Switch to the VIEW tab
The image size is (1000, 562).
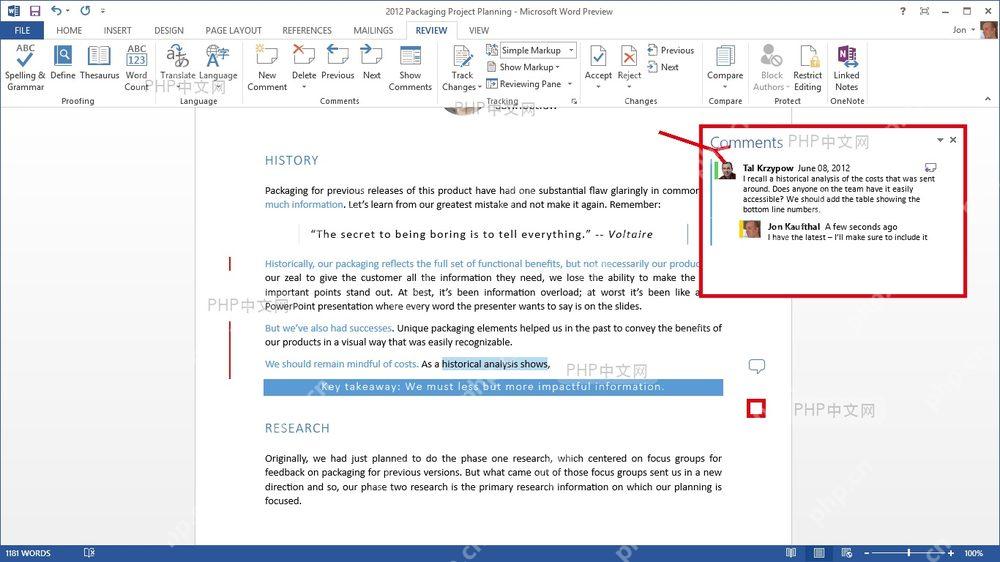(479, 30)
